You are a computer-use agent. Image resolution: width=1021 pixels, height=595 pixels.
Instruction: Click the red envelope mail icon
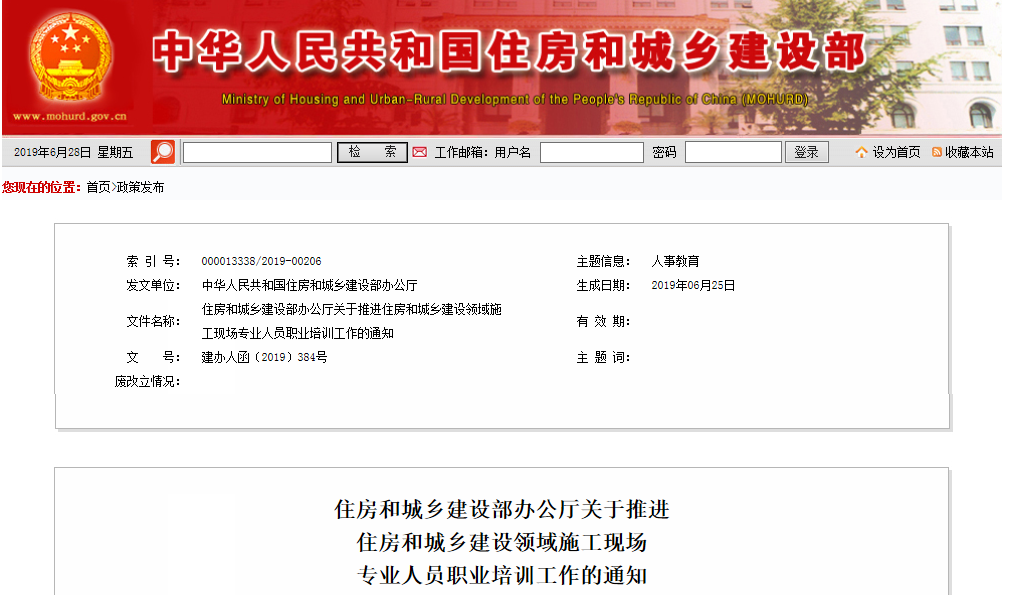click(420, 152)
